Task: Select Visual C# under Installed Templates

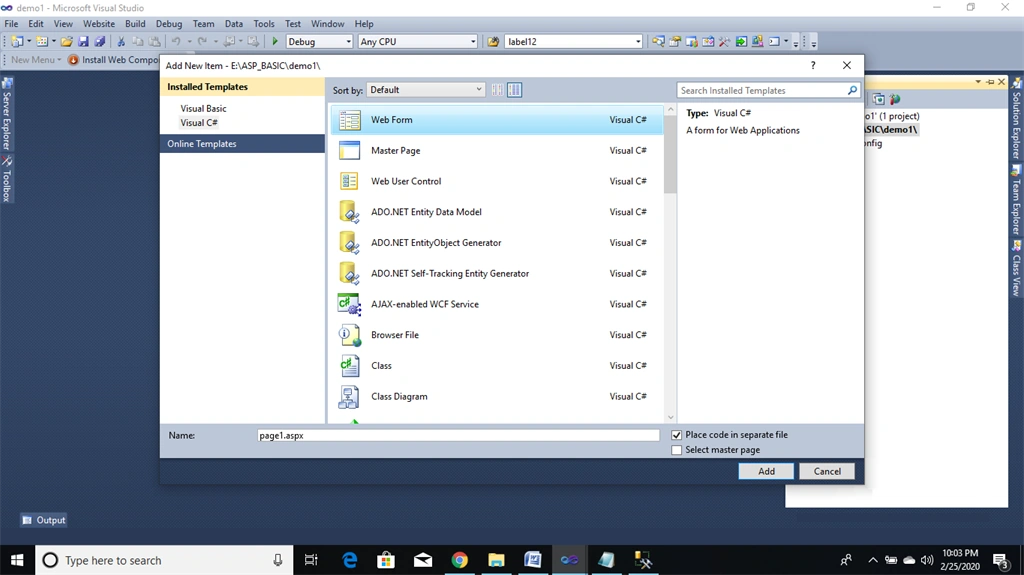Action: point(199,123)
